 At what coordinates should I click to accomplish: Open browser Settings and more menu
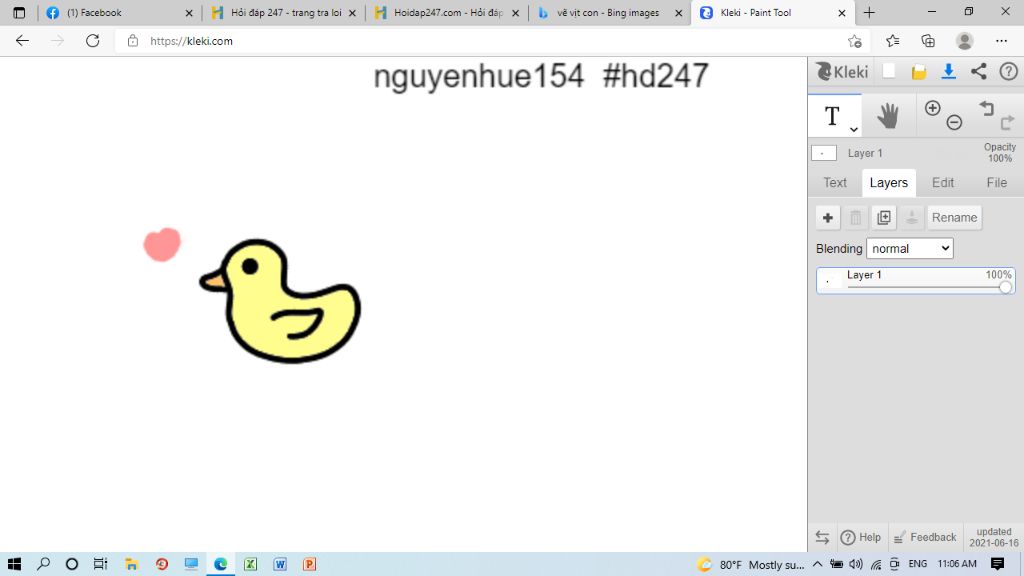(x=1001, y=41)
